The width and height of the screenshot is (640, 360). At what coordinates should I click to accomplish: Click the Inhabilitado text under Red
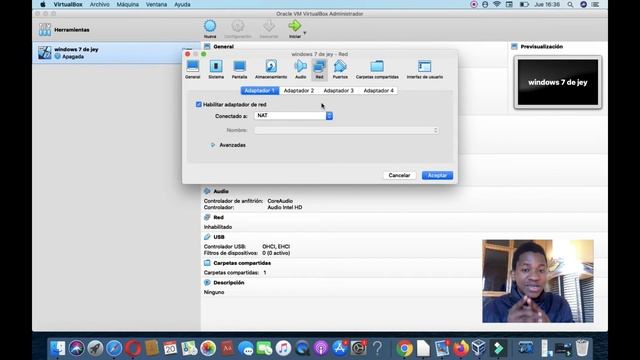point(218,227)
